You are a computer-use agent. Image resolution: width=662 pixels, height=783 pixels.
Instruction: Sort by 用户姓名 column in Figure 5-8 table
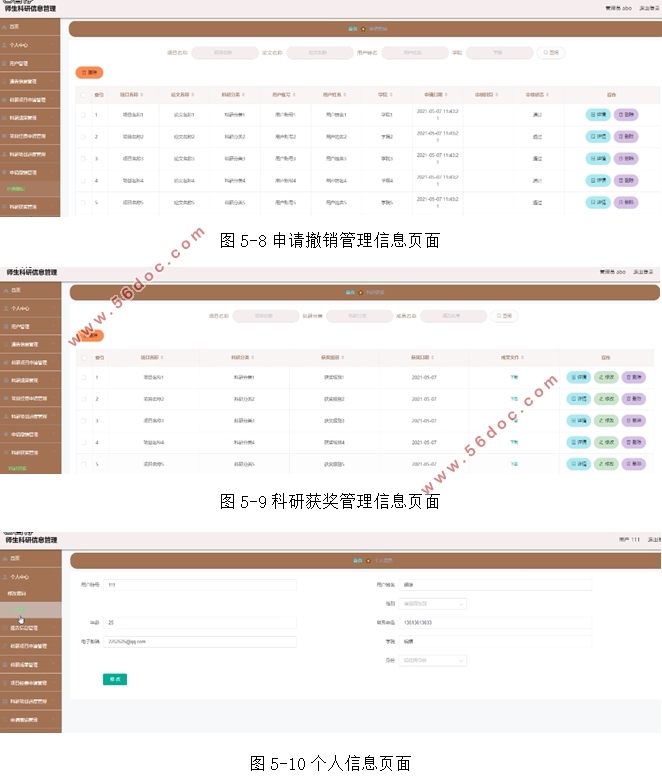344,94
